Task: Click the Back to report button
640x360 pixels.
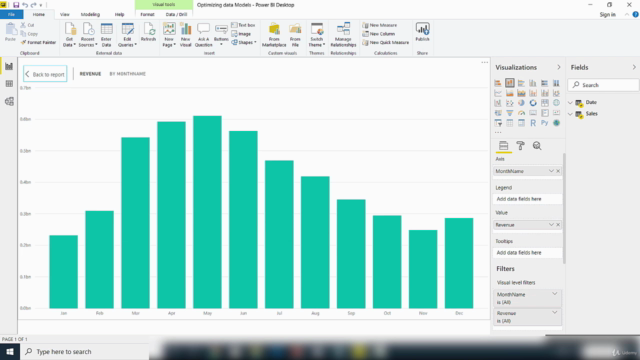Action: coord(45,74)
